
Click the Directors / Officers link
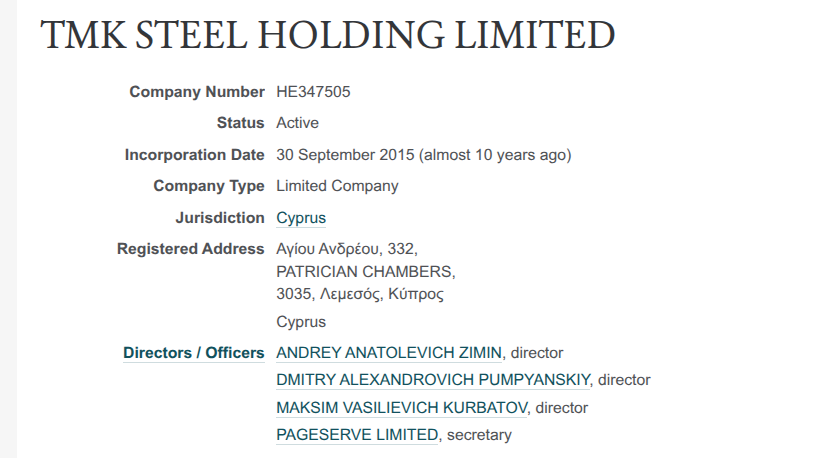[x=193, y=353]
